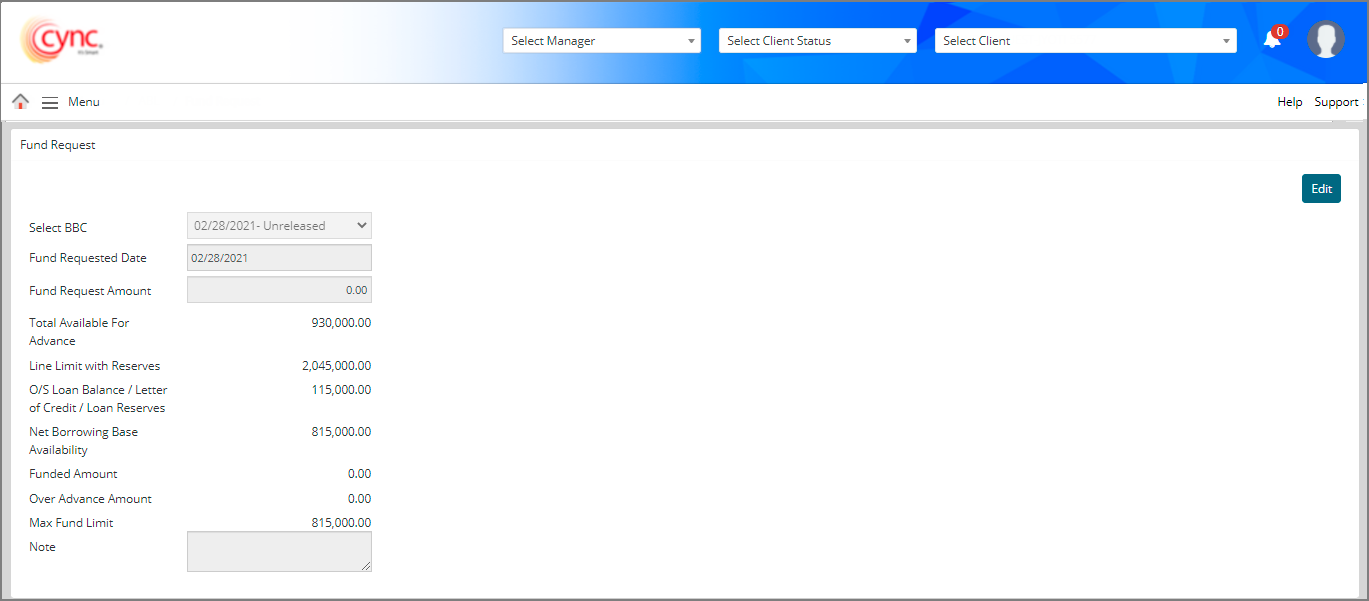This screenshot has width=1369, height=601.
Task: Open the Select BBC dropdown
Action: pos(279,226)
